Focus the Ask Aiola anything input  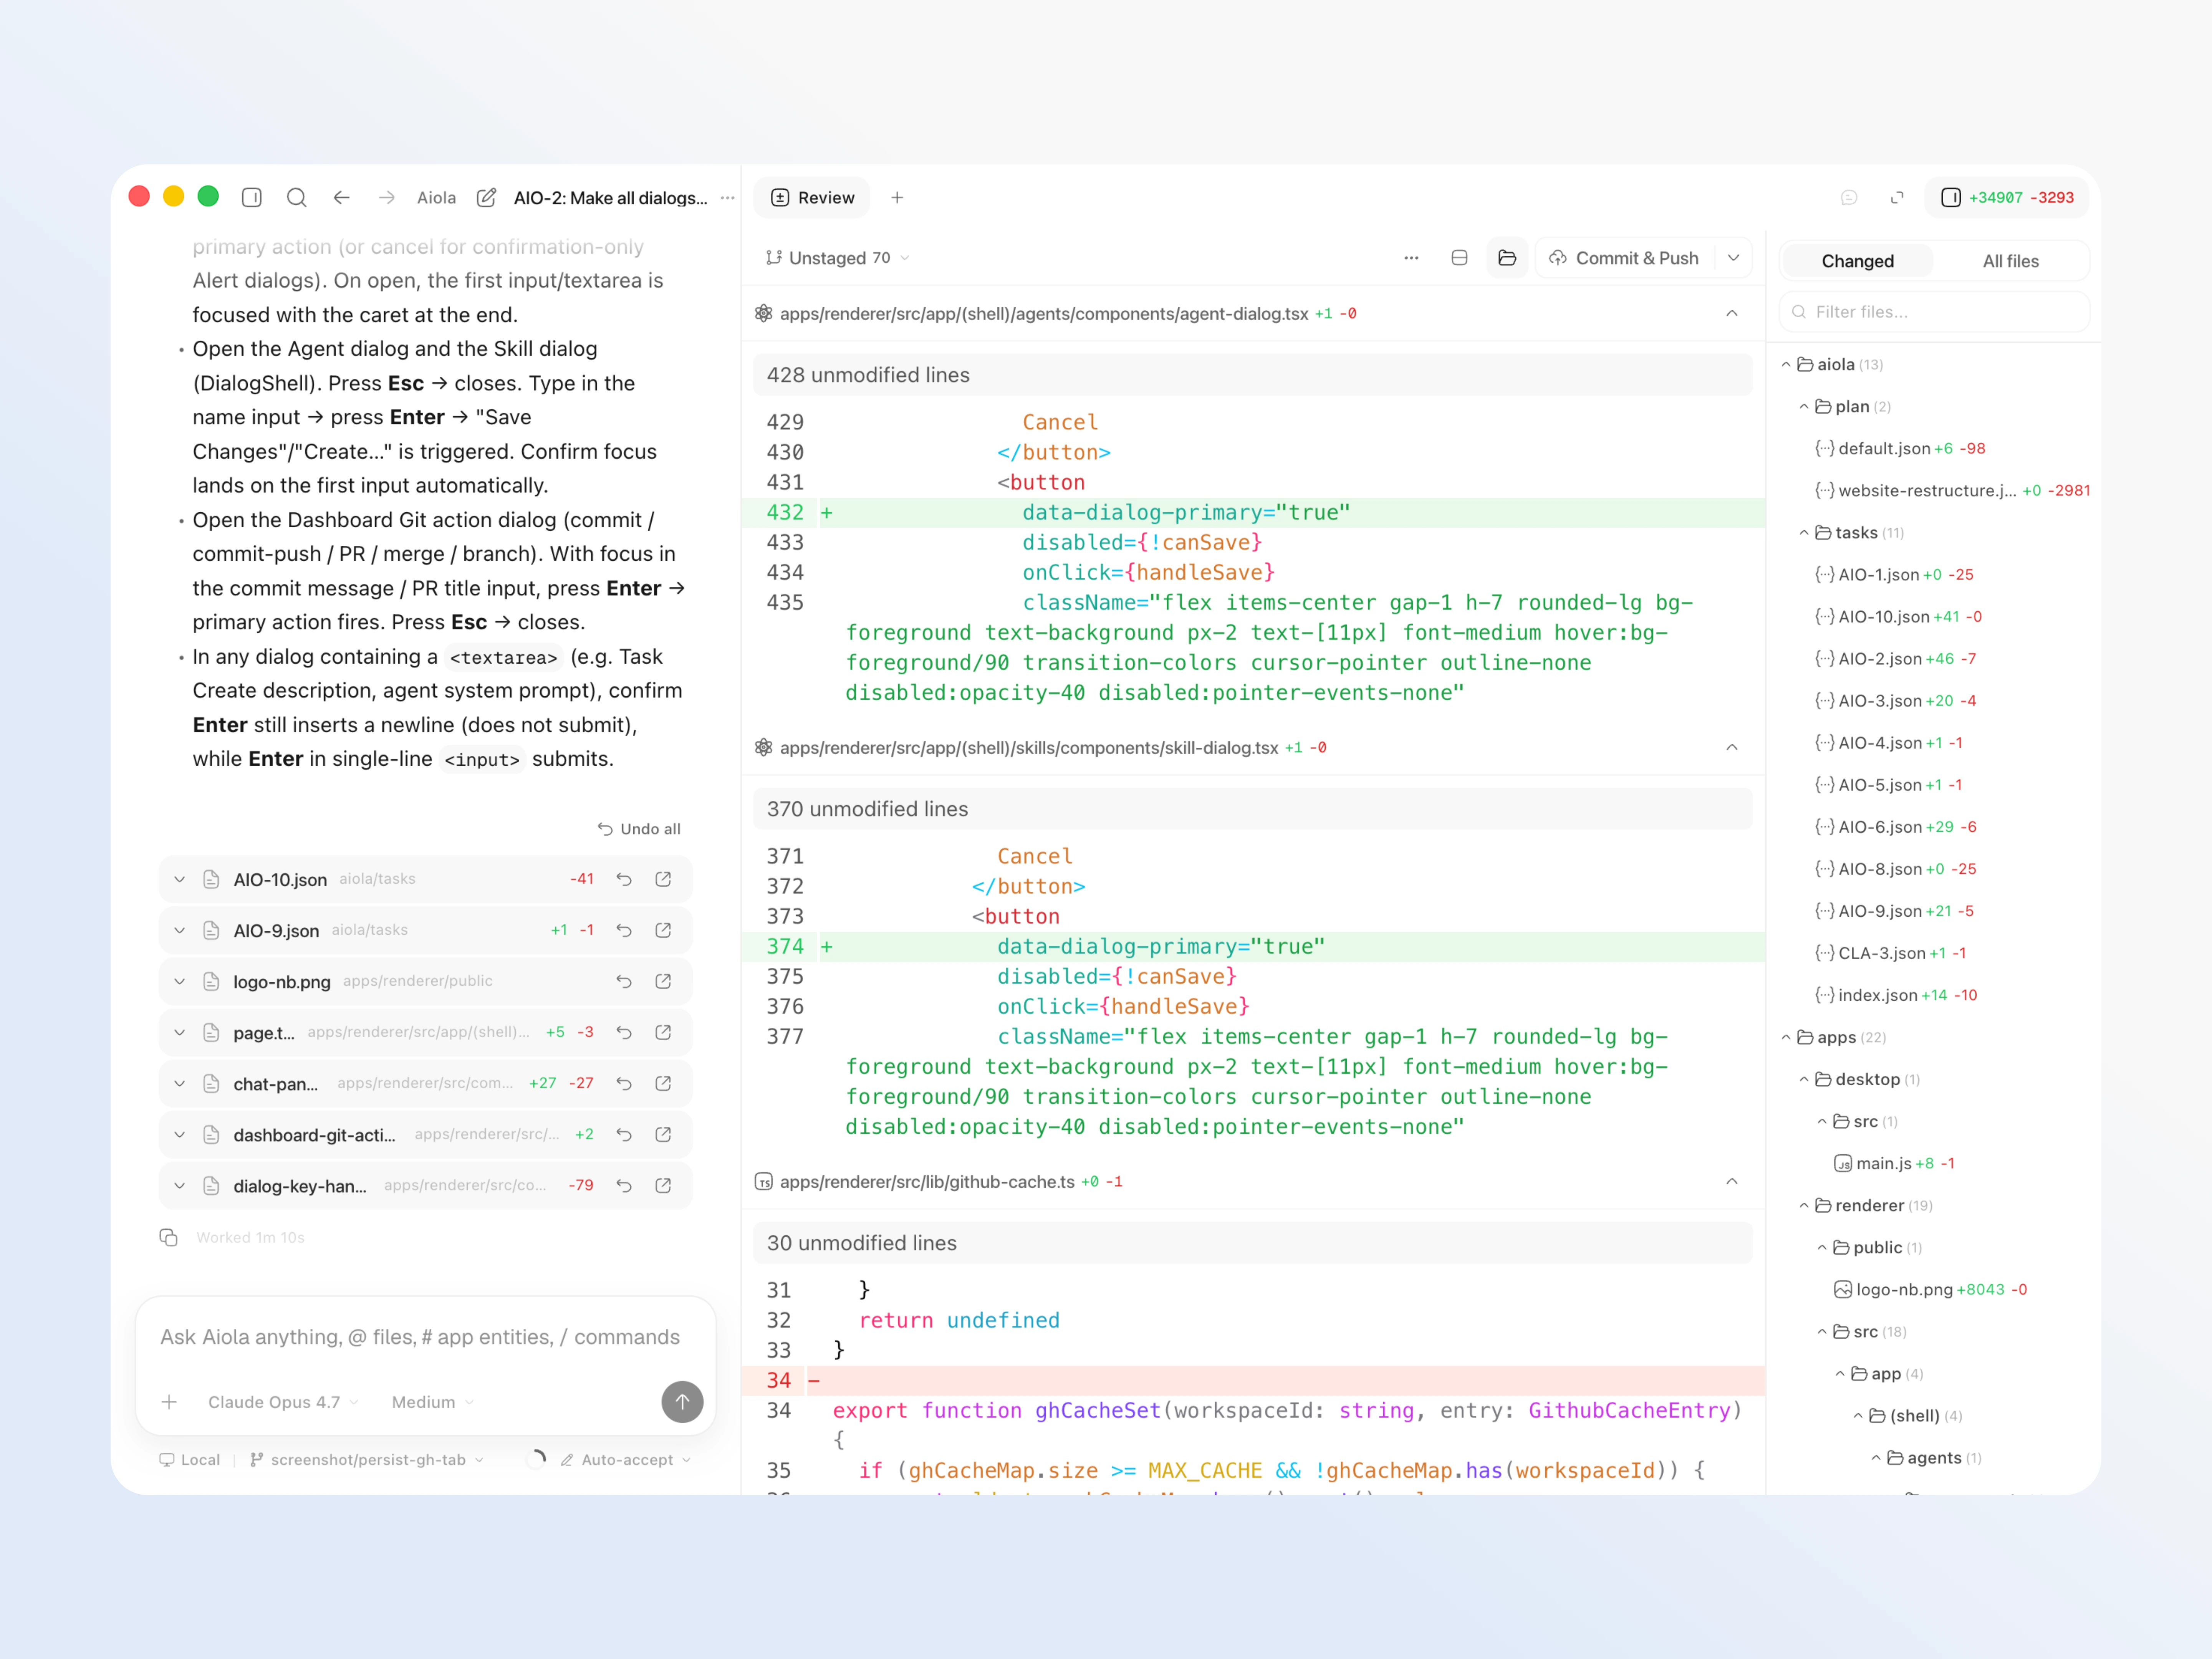pyautogui.click(x=420, y=1337)
